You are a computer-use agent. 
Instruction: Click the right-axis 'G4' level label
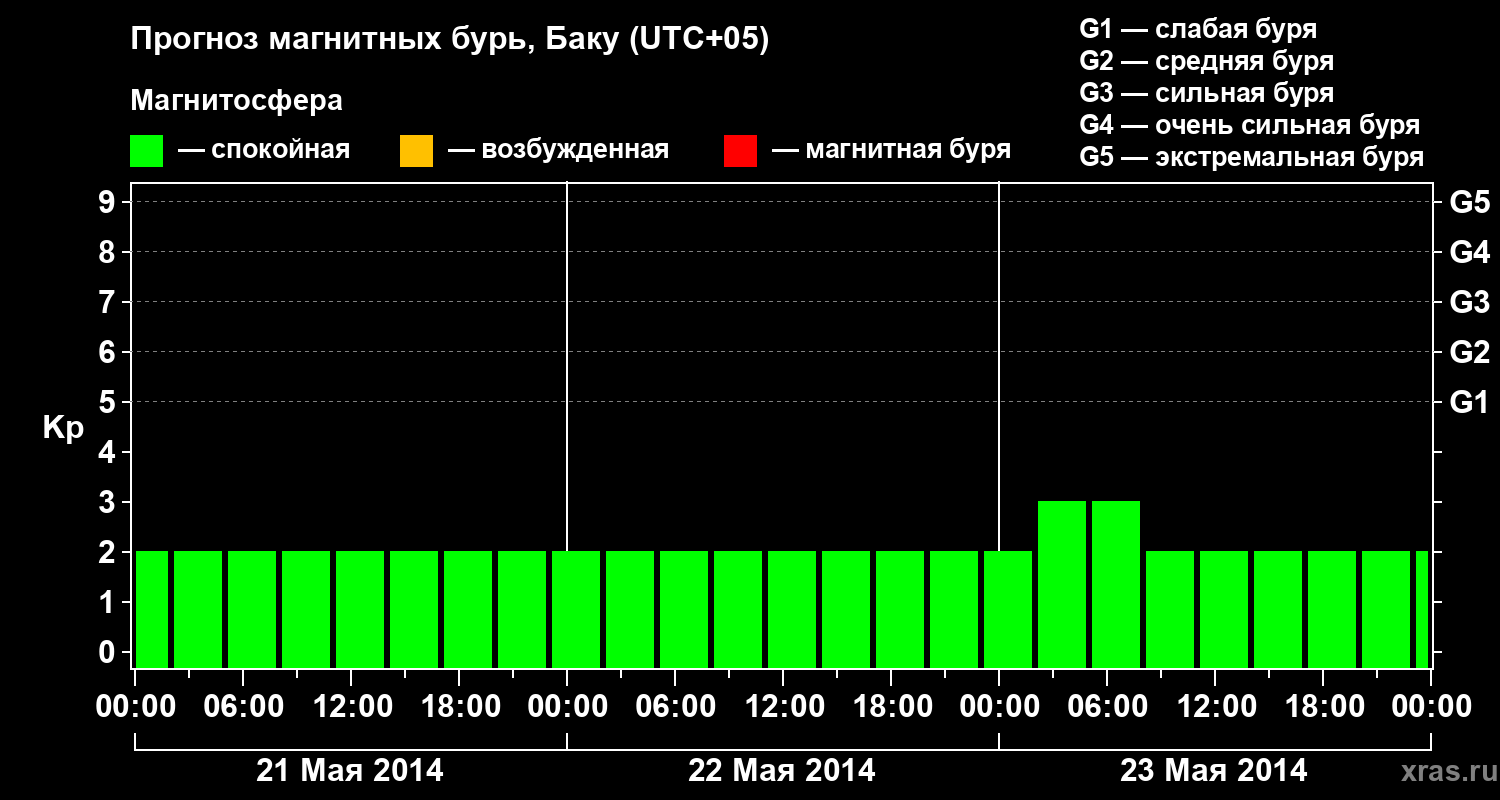pyautogui.click(x=1470, y=252)
